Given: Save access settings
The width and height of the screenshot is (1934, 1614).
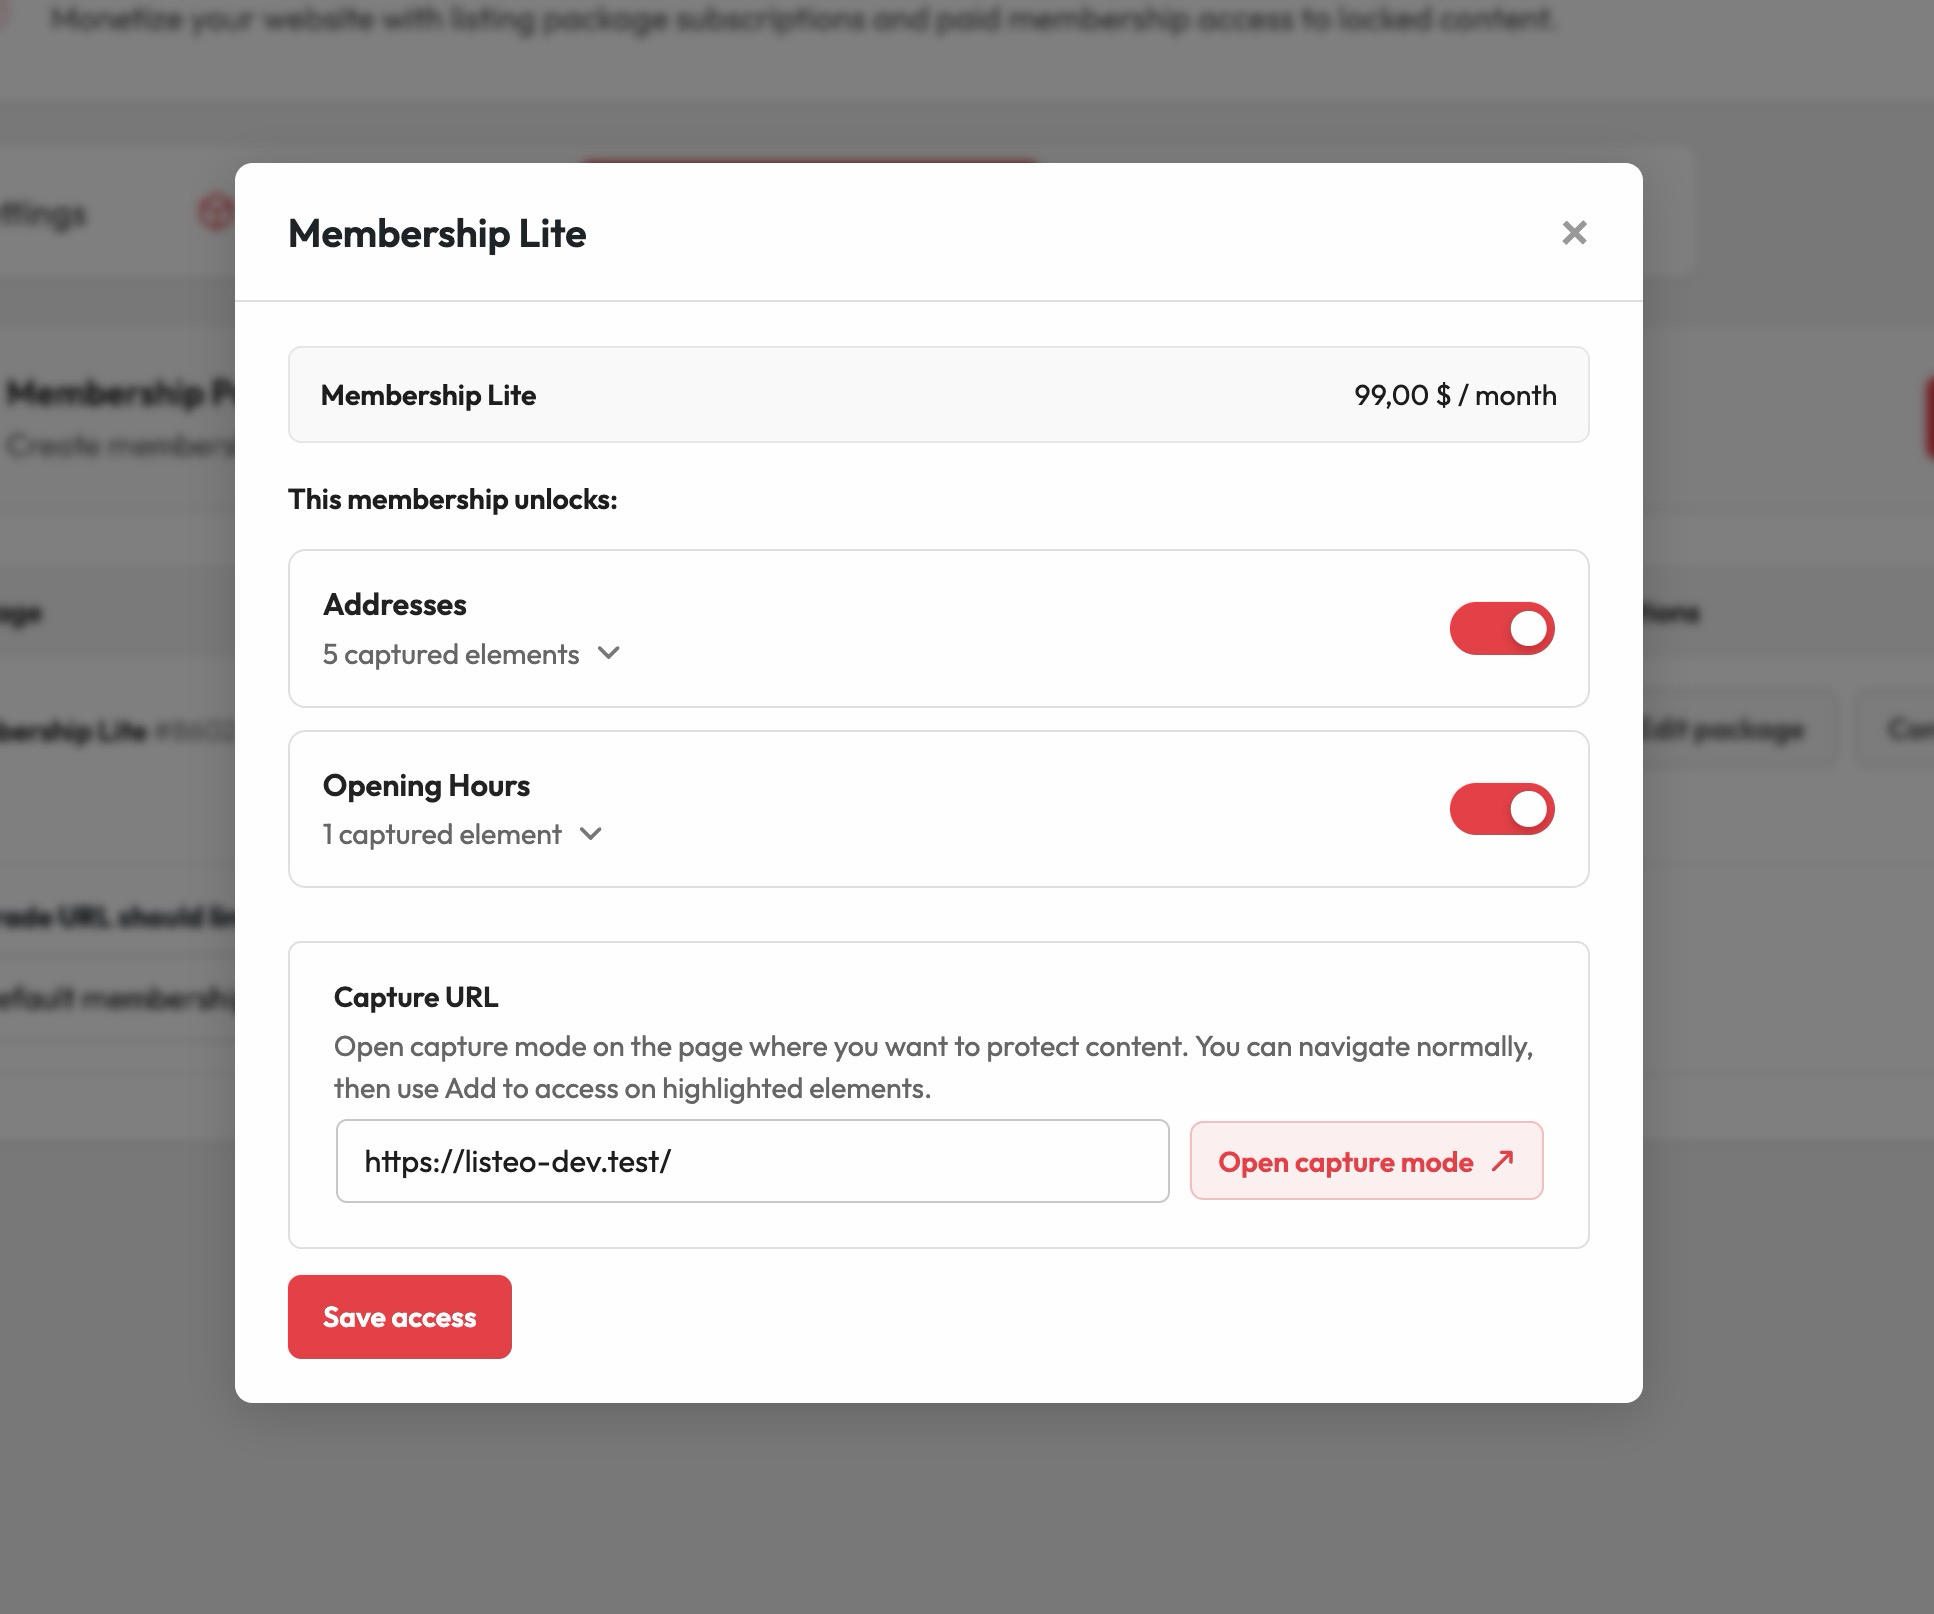Looking at the screenshot, I should coord(400,1317).
